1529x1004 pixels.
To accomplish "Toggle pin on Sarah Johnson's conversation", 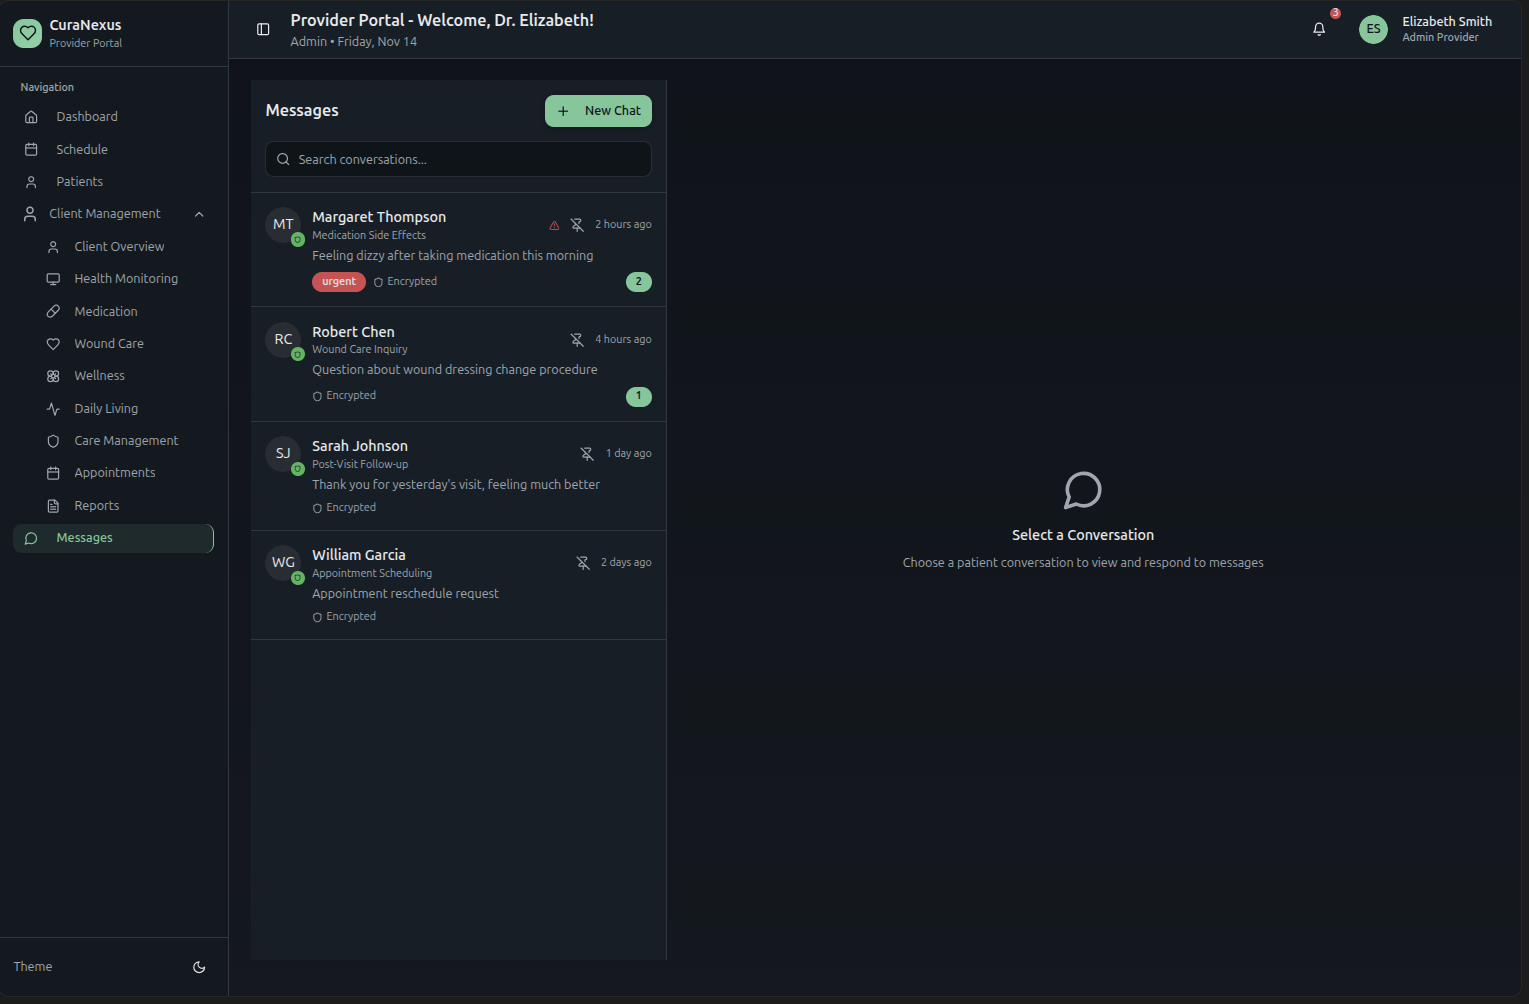I will pyautogui.click(x=587, y=454).
